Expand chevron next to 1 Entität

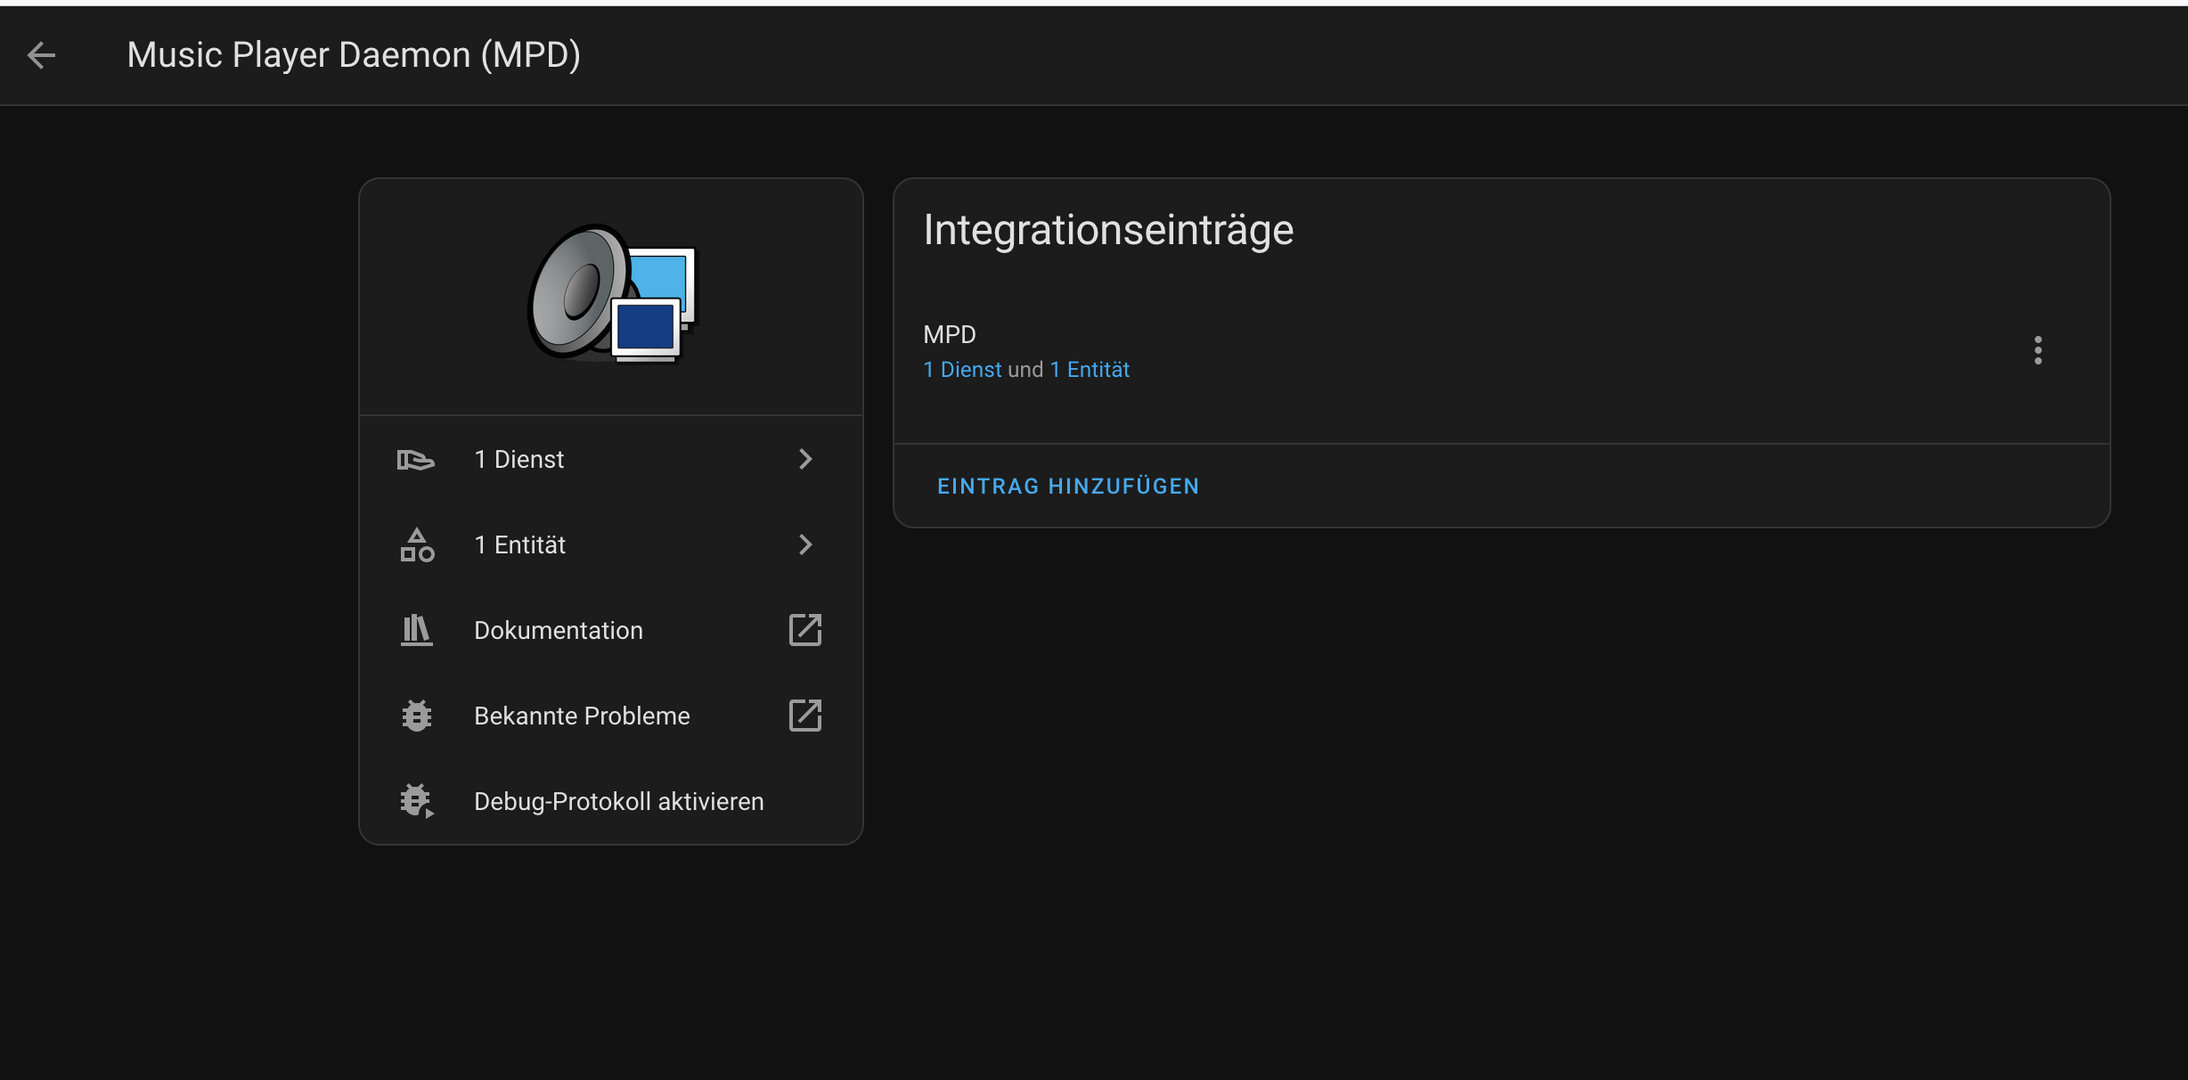[805, 545]
